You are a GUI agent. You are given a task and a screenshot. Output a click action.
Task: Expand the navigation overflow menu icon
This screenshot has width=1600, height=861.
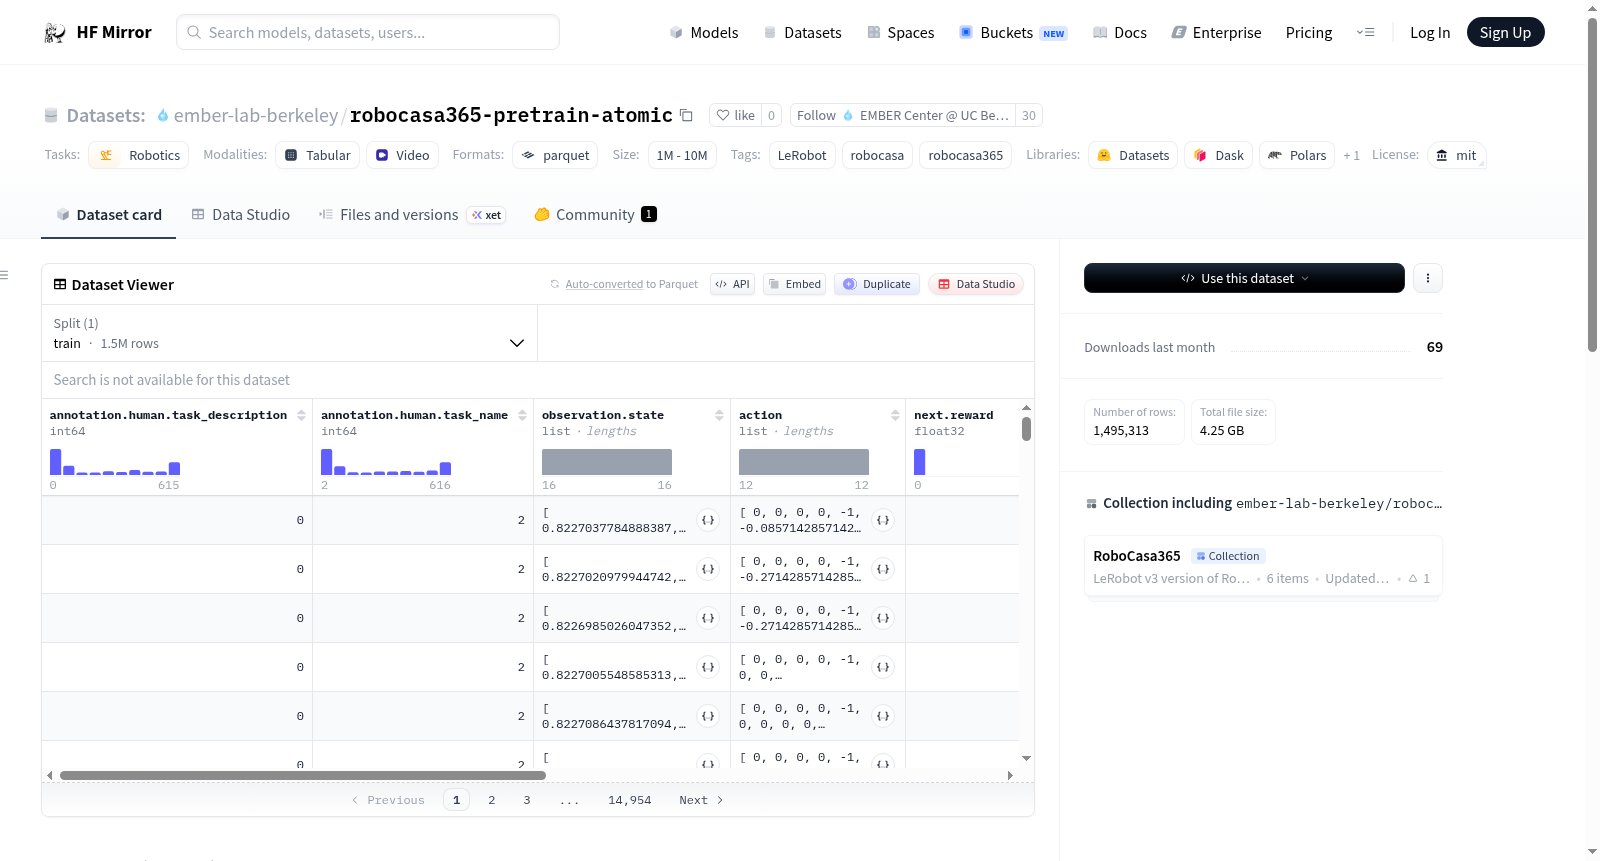pos(1365,33)
